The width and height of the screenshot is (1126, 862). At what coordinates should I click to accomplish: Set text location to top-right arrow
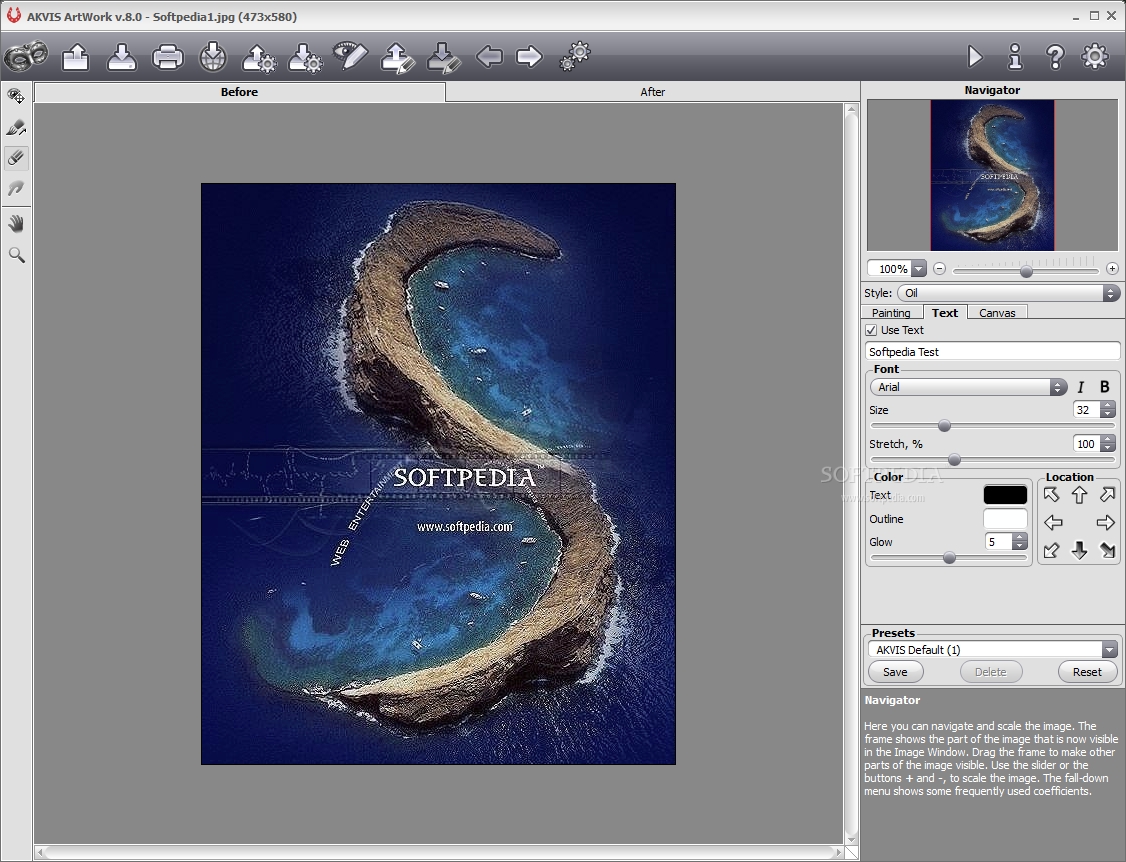(1107, 495)
